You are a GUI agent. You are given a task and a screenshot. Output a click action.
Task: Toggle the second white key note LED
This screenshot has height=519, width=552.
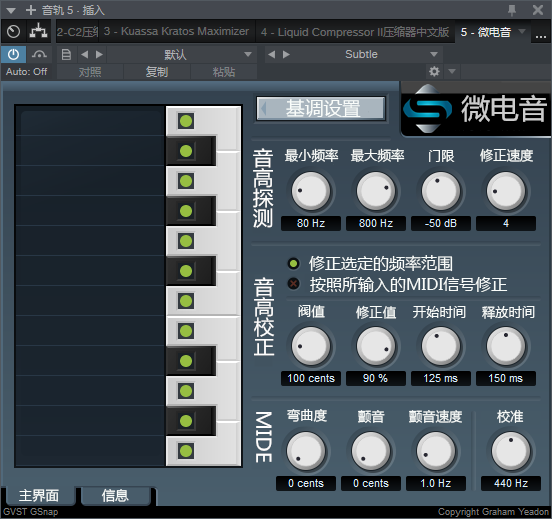point(186,181)
